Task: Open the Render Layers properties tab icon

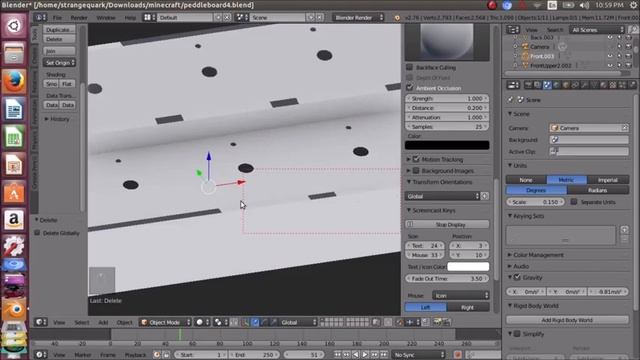Action: coord(538,85)
